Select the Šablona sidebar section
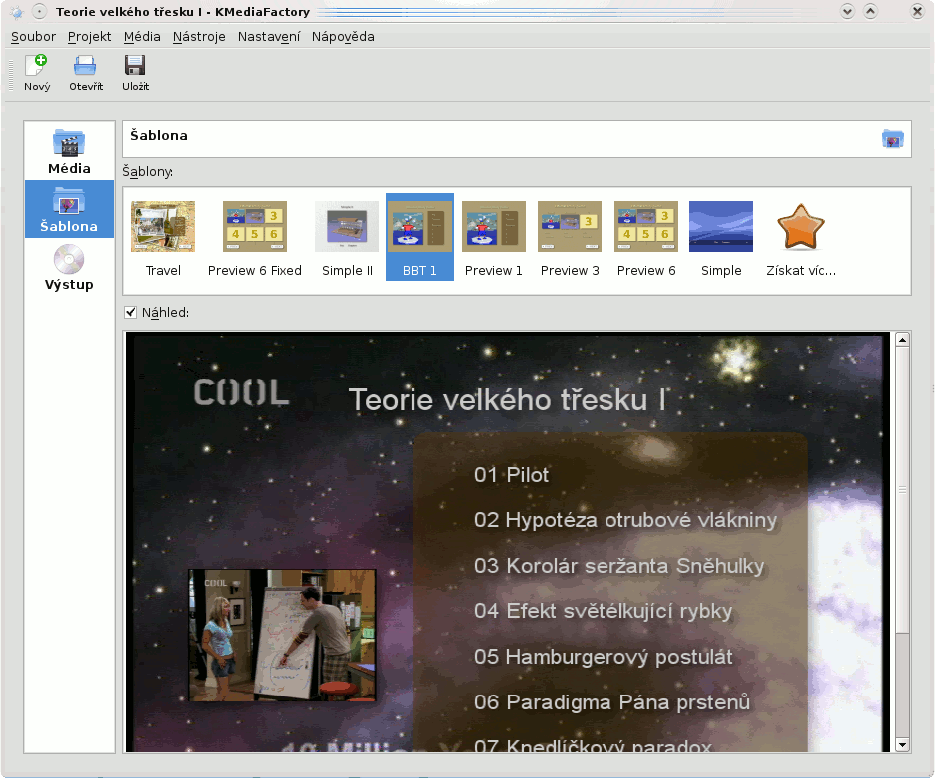The width and height of the screenshot is (935, 778). [x=69, y=209]
